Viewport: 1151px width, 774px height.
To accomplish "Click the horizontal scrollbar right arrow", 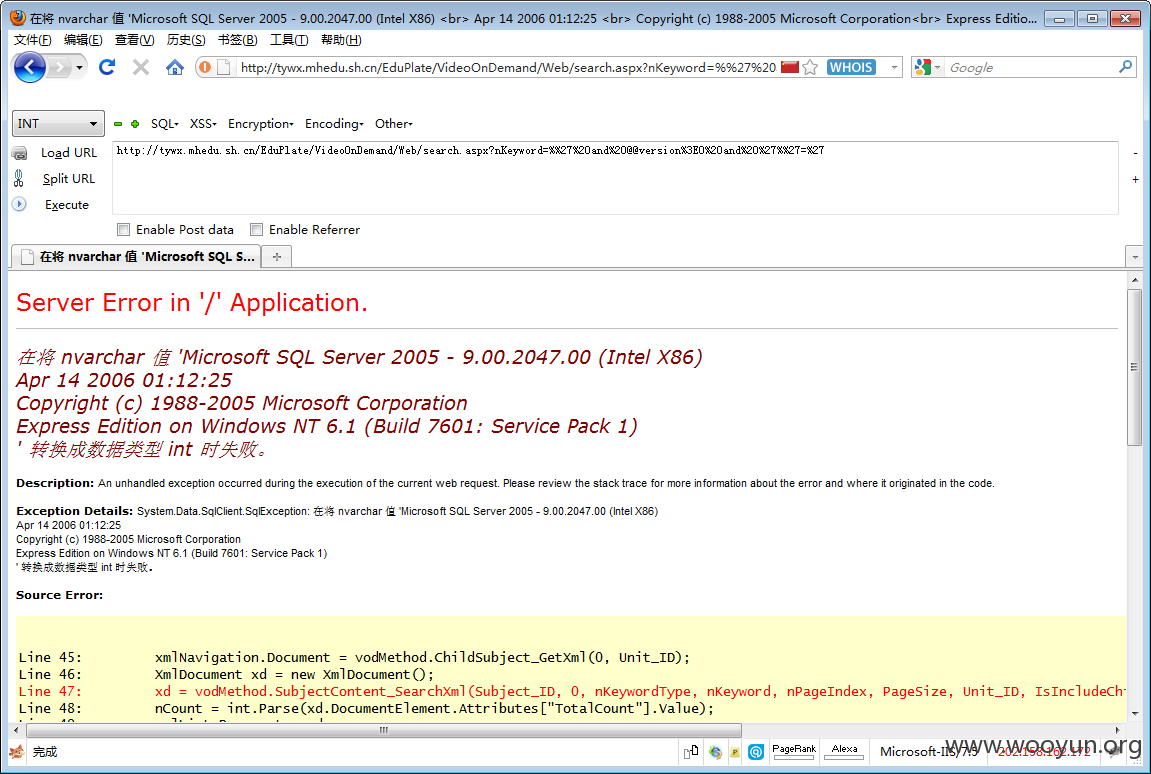I will tap(1117, 730).
